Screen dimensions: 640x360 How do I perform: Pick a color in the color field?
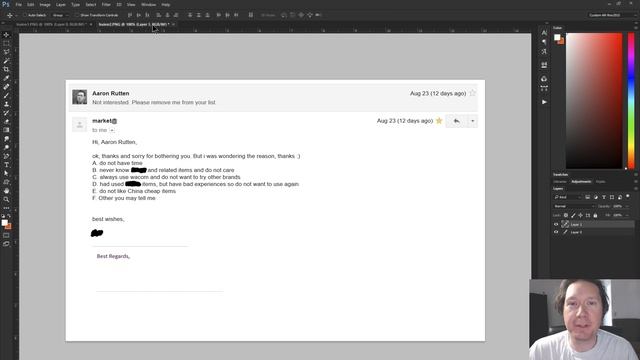594,100
